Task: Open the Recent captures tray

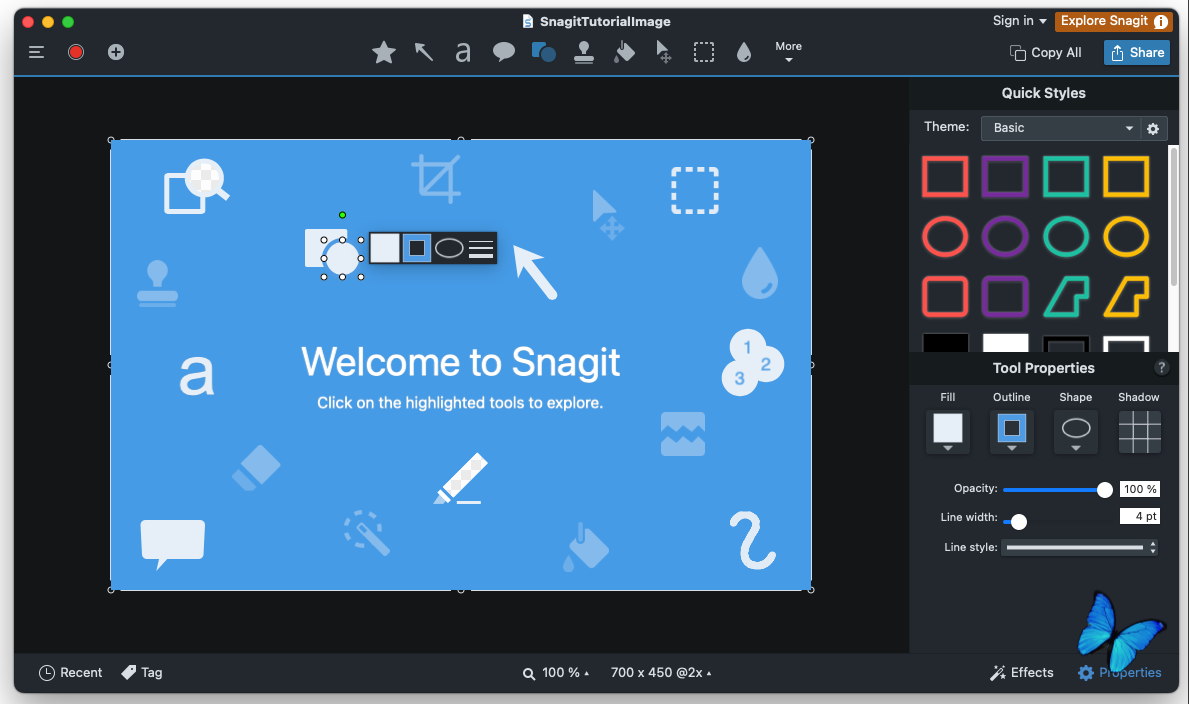Action: pyautogui.click(x=71, y=673)
